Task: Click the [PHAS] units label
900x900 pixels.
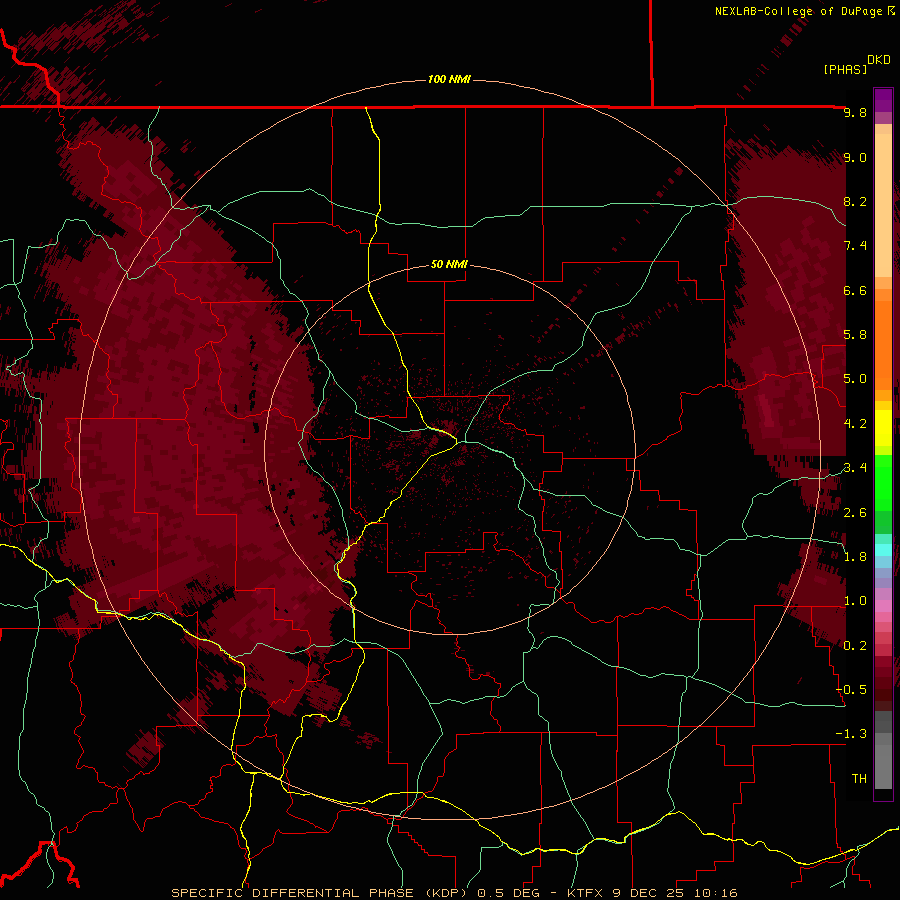Action: [x=845, y=69]
